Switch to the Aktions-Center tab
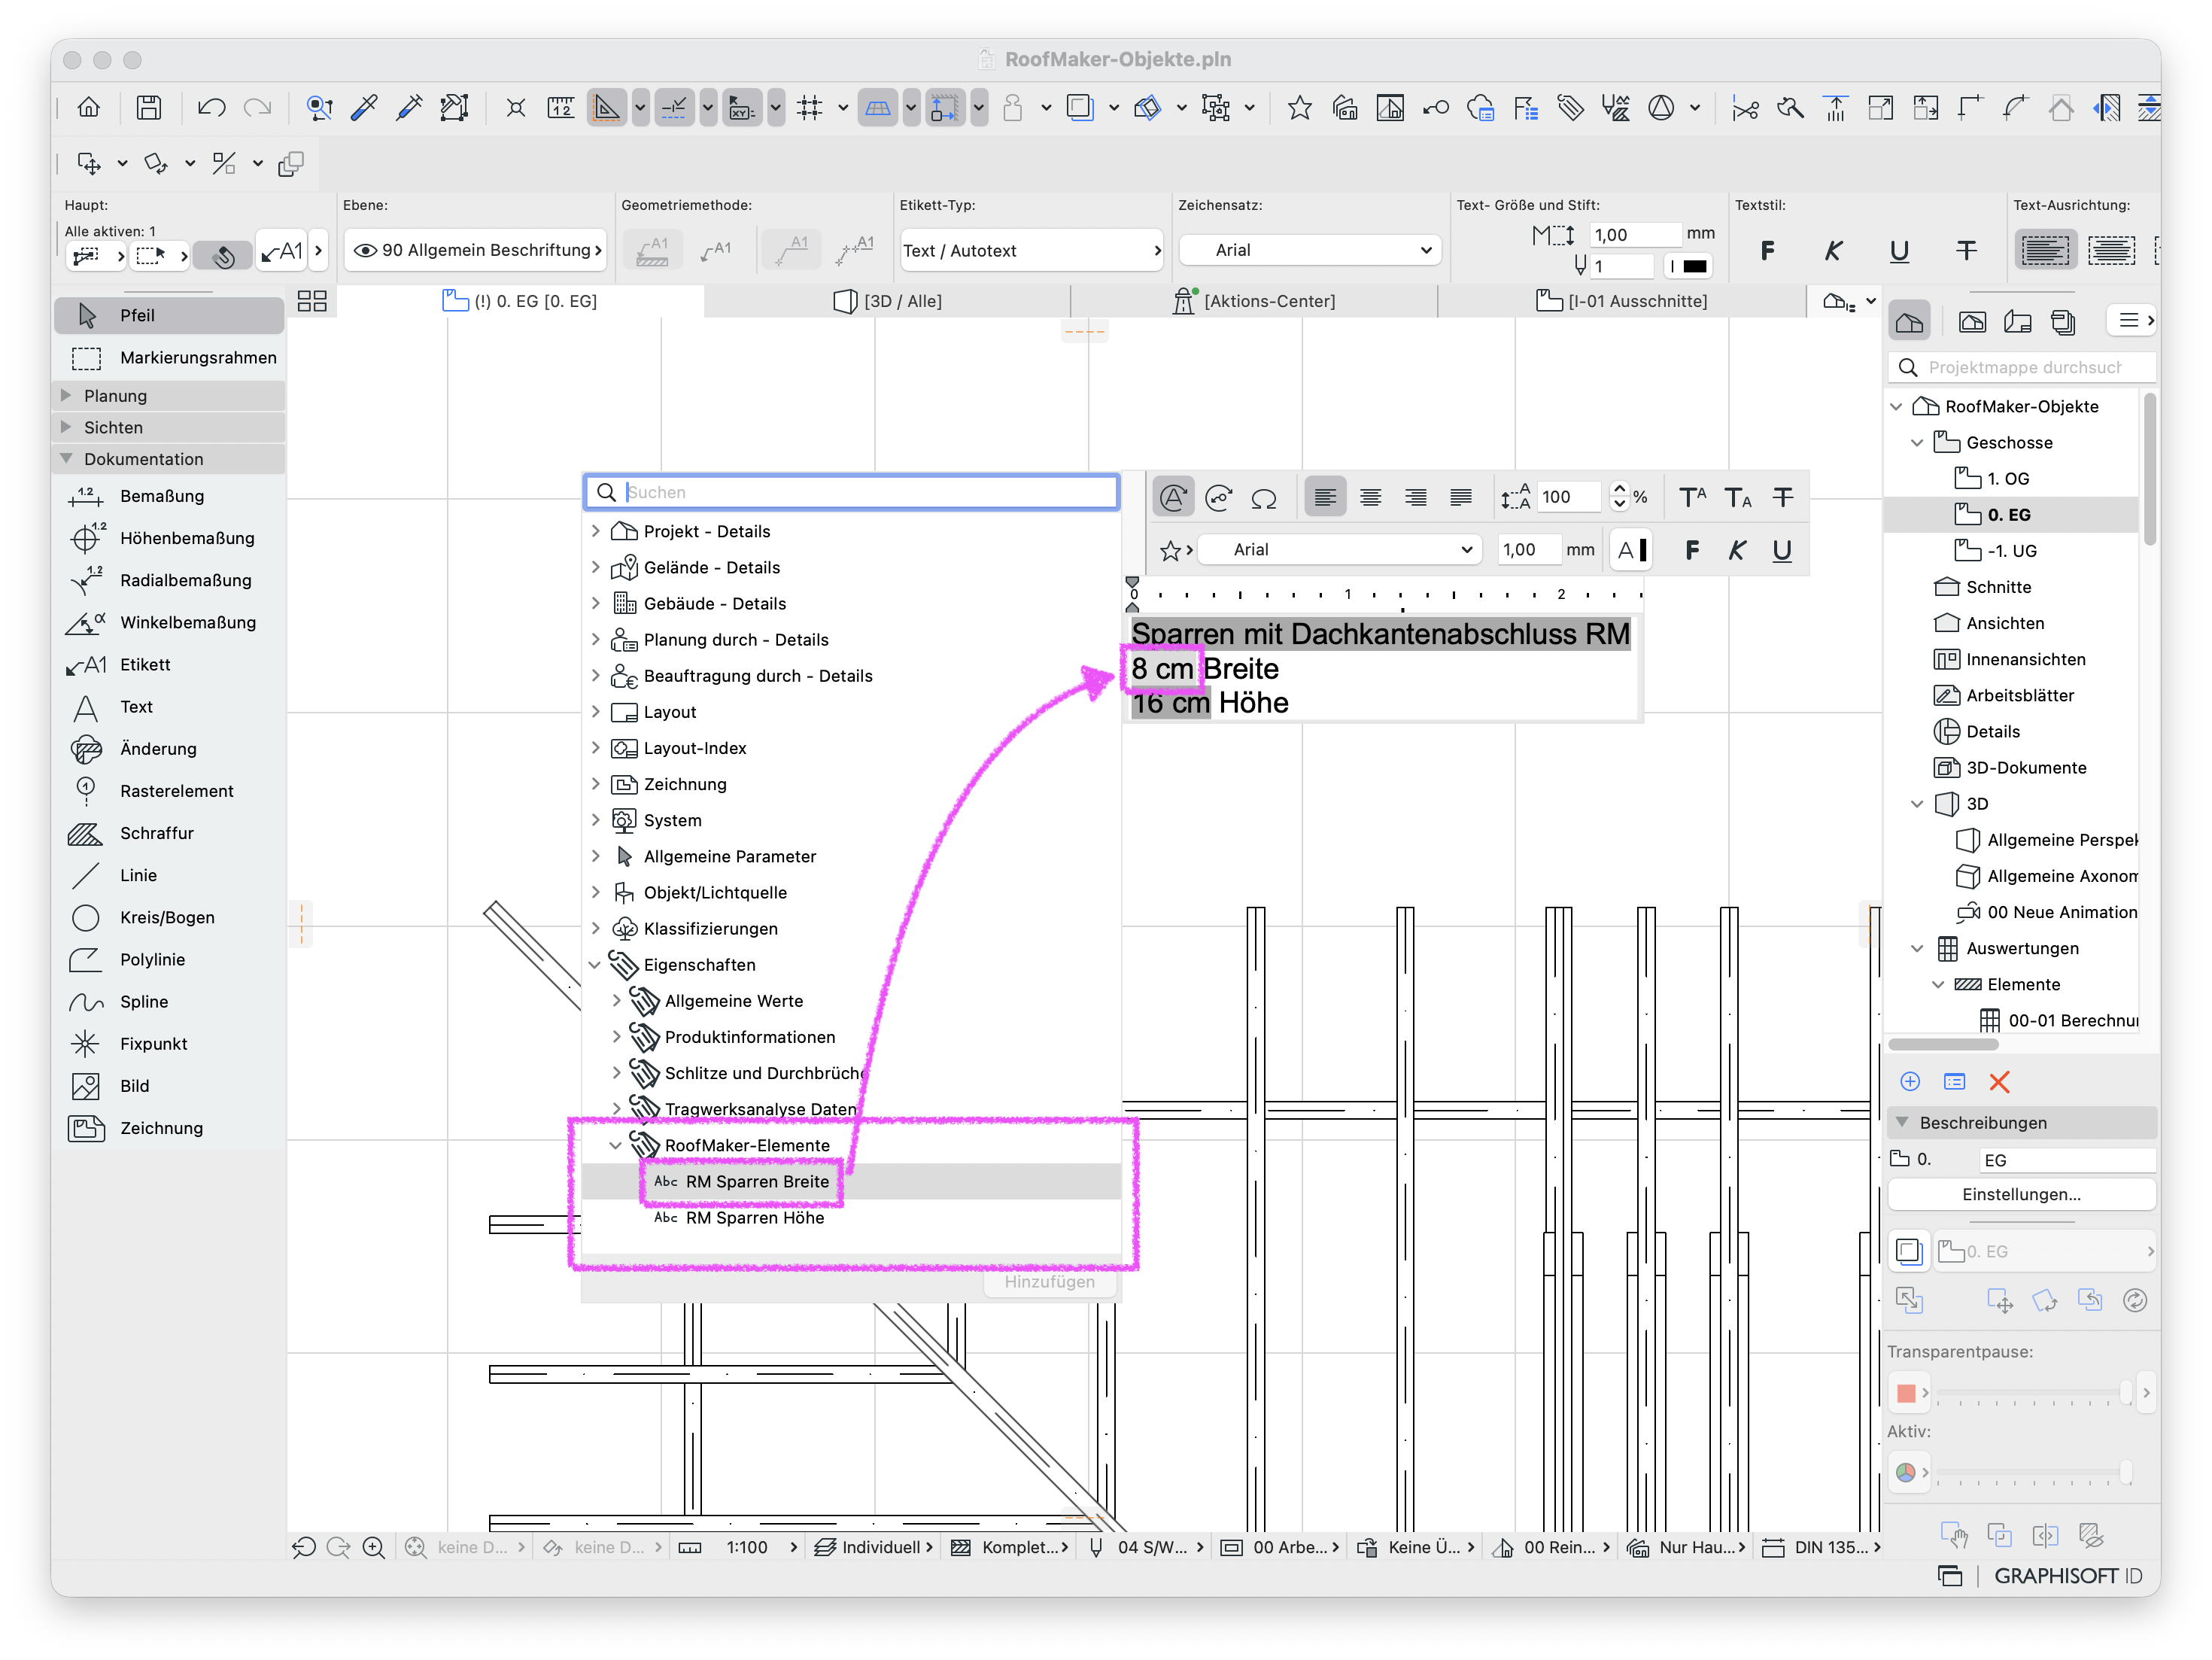The image size is (2212, 1660). 1254,301
